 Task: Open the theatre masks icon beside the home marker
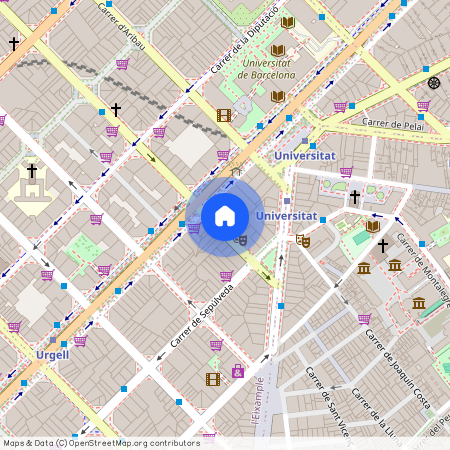[x=241, y=239]
